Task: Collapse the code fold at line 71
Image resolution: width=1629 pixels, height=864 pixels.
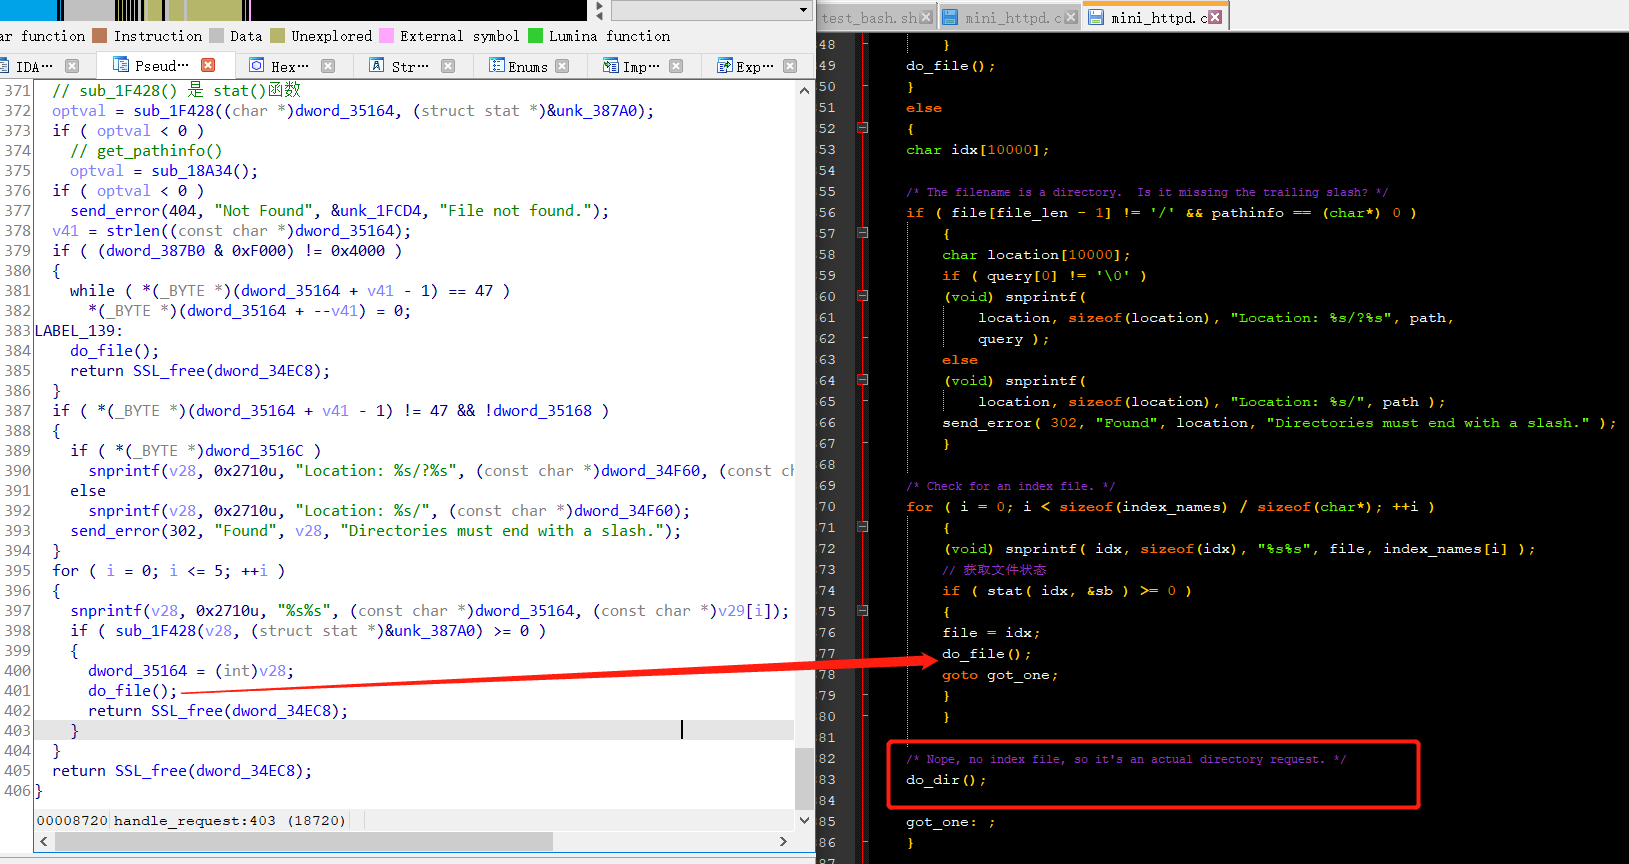Action: click(x=862, y=527)
